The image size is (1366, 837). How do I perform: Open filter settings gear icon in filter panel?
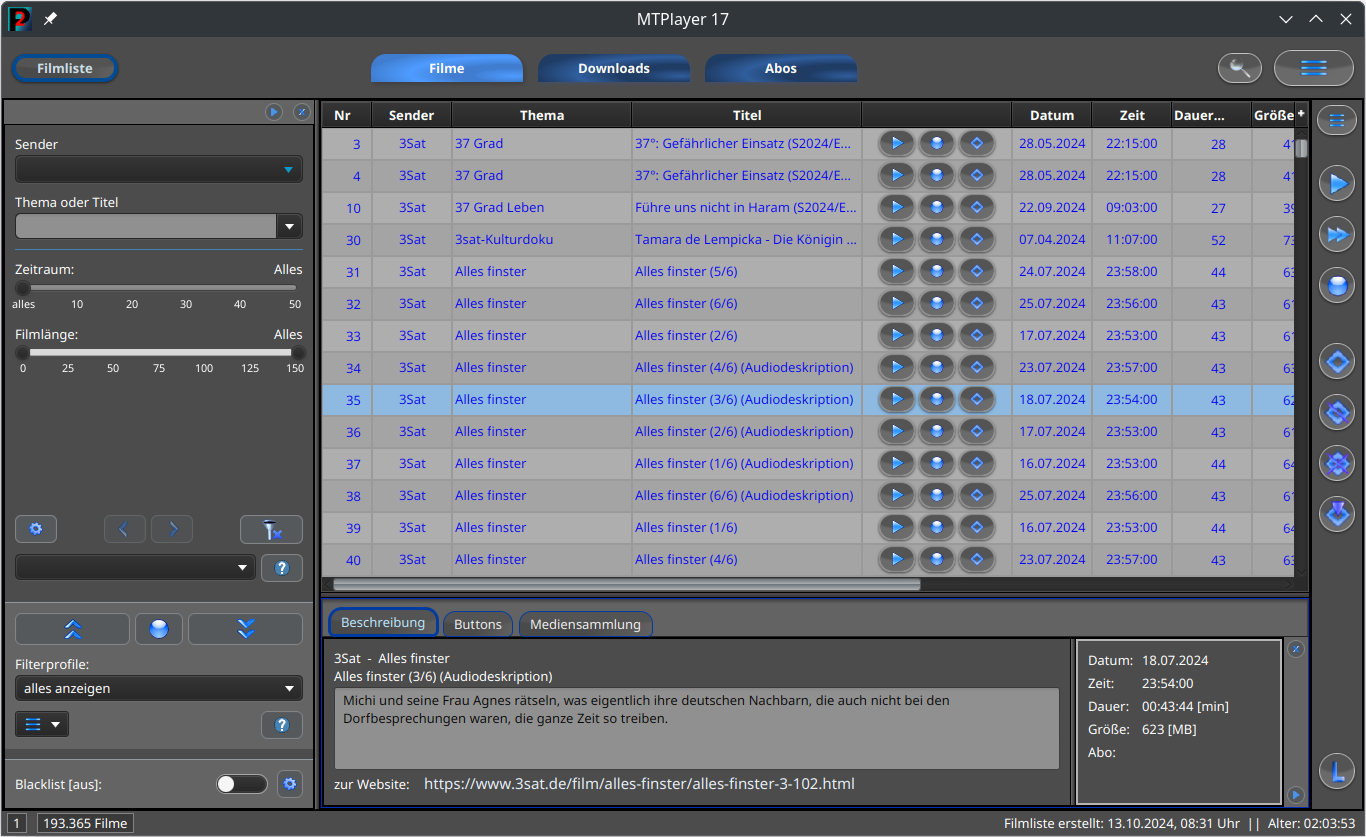coord(36,529)
